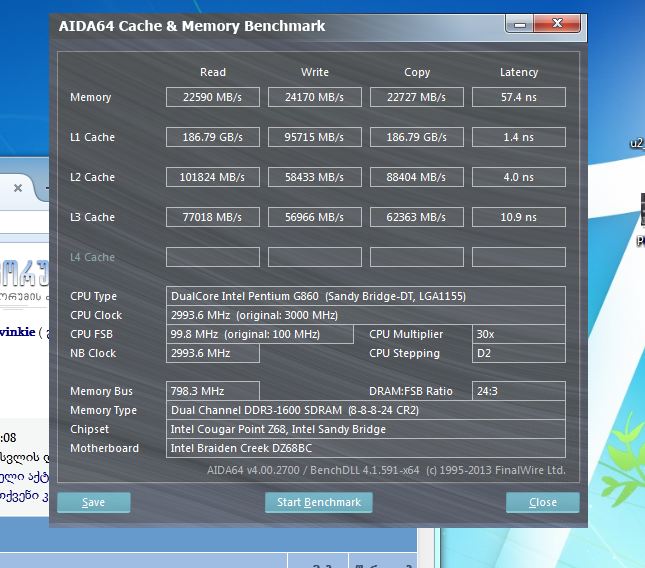Select L1 Cache Read 186.79 GB/s
Viewport: 645px width, 568px height.
pos(213,137)
